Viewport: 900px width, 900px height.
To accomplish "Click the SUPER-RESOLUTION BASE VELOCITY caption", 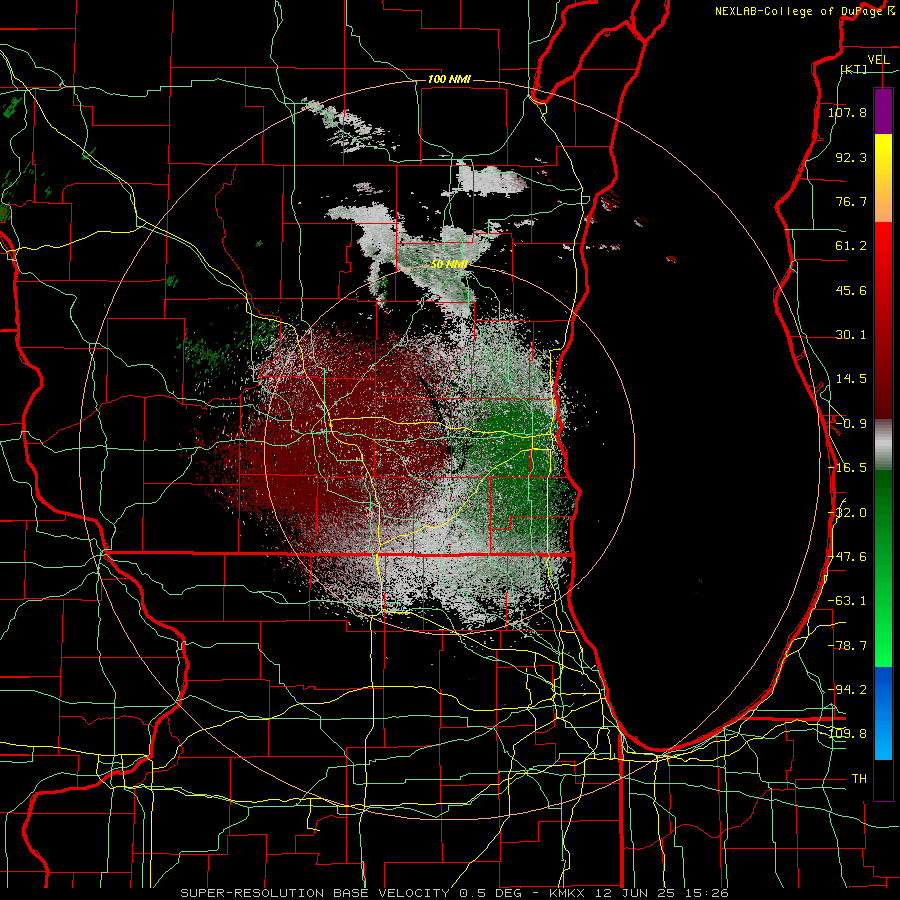I will point(454,893).
